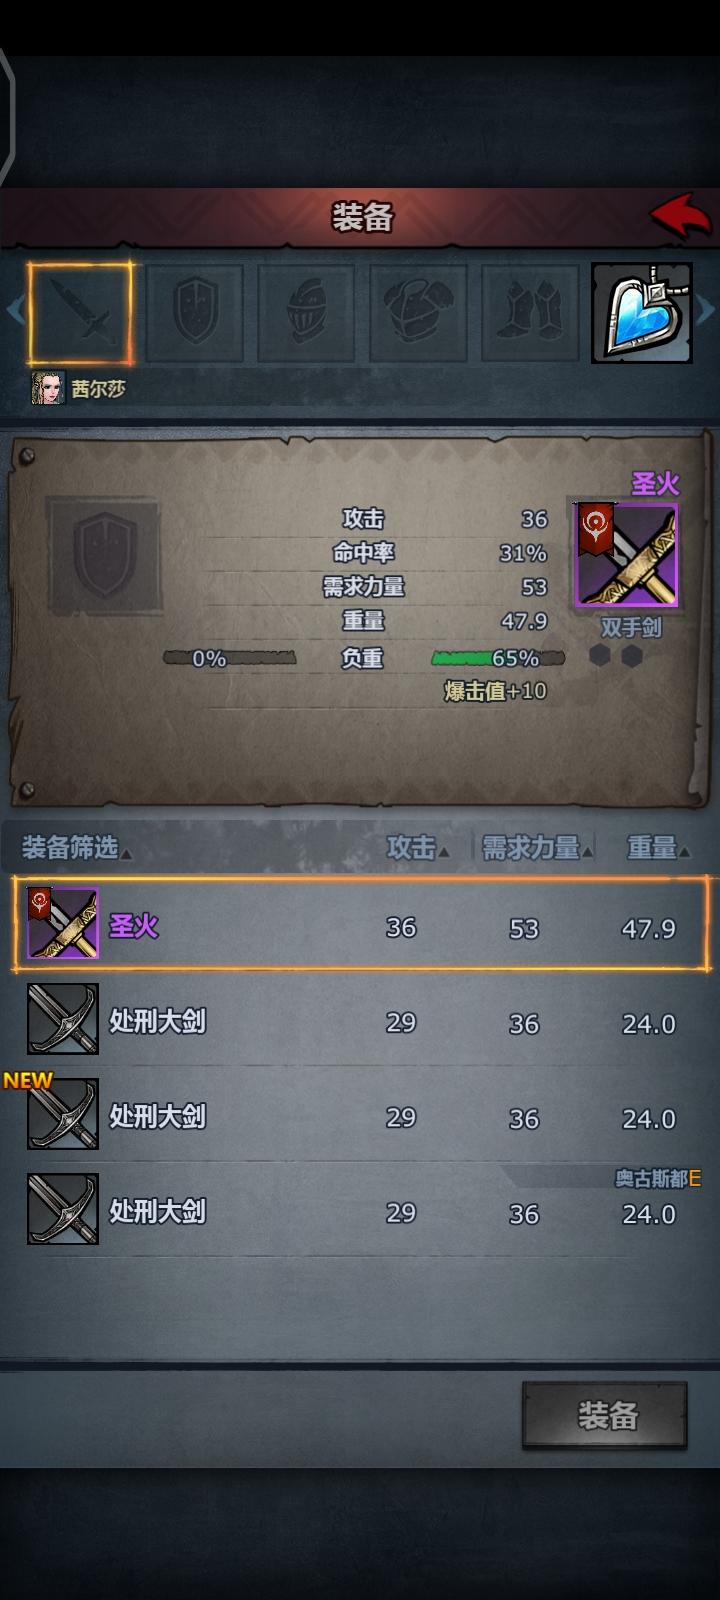Image resolution: width=720 pixels, height=1600 pixels.
Task: Sort the list by 需求力量
Action: tap(537, 849)
